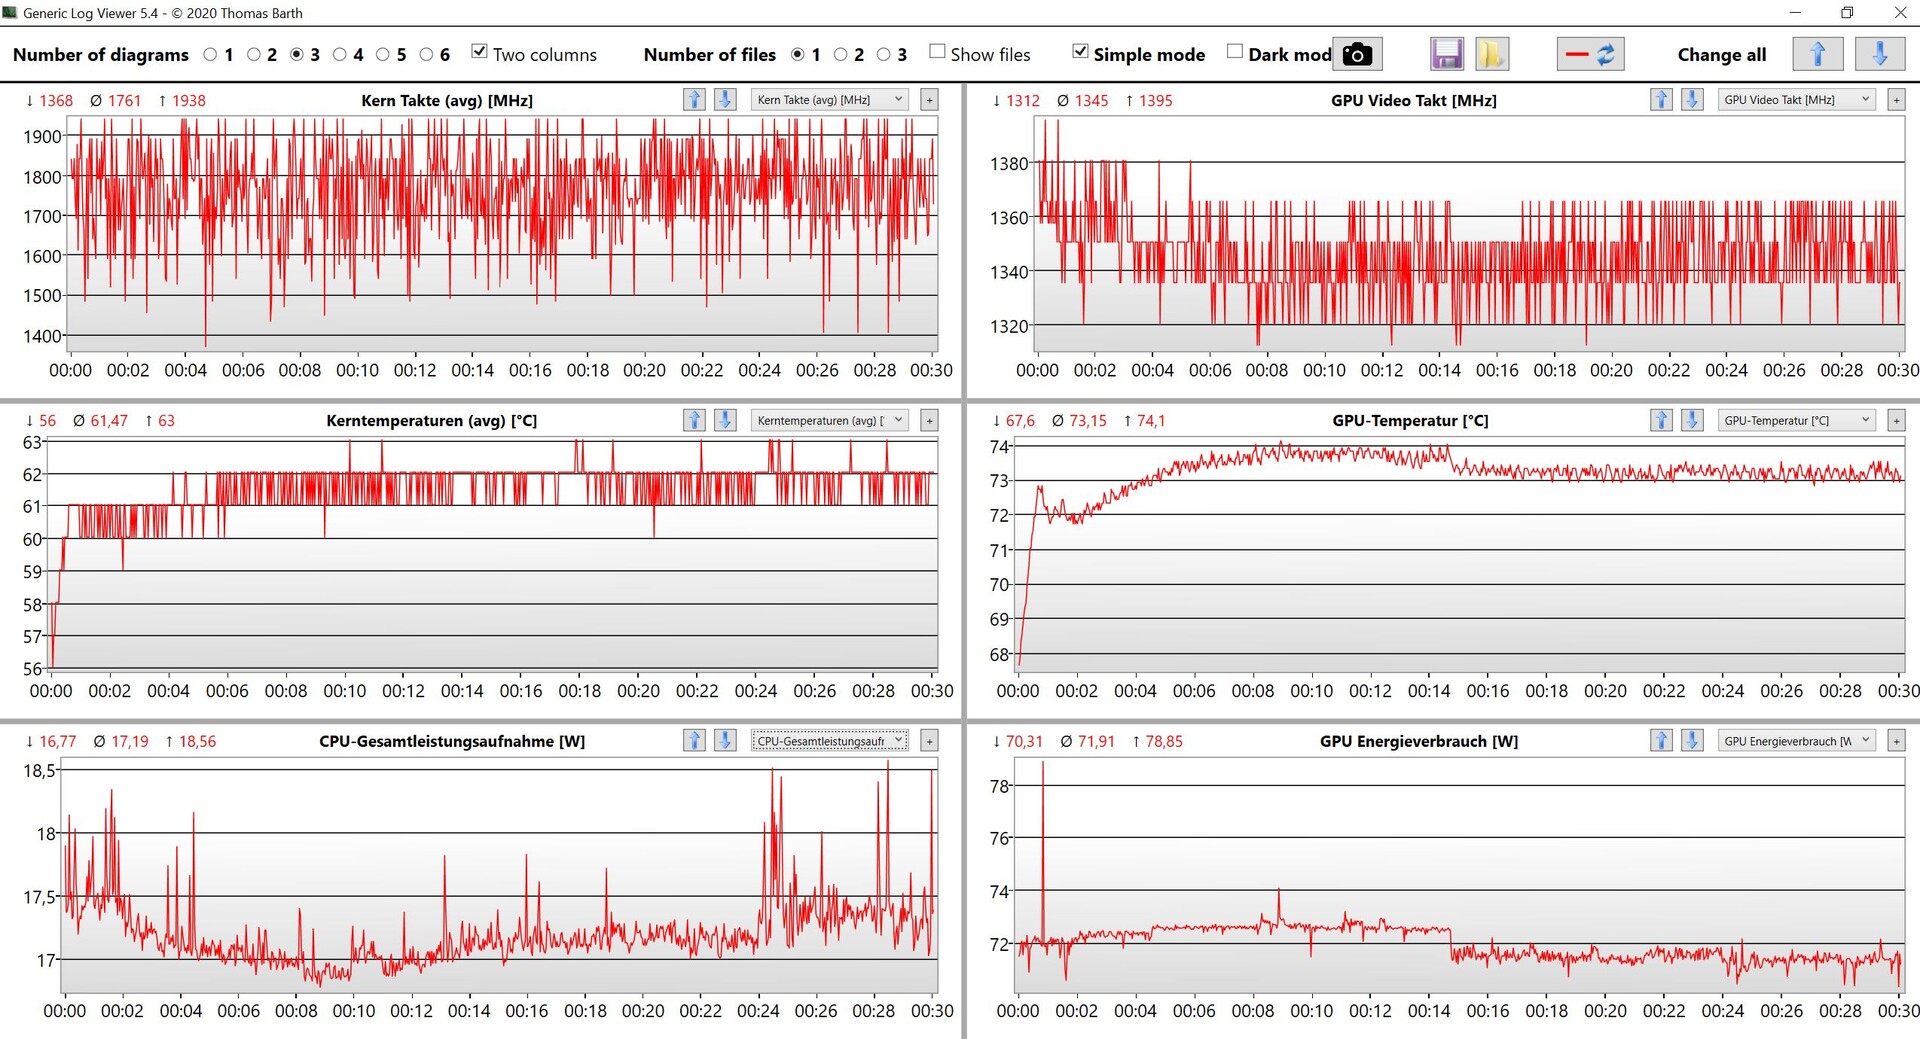
Task: Click up arrow on Kerntemperaturen diagram
Action: 694,420
